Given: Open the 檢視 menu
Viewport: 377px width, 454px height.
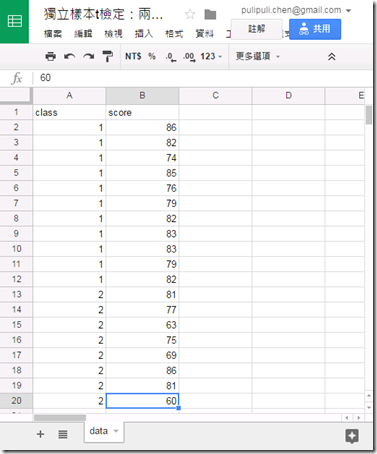Looking at the screenshot, I should 113,34.
